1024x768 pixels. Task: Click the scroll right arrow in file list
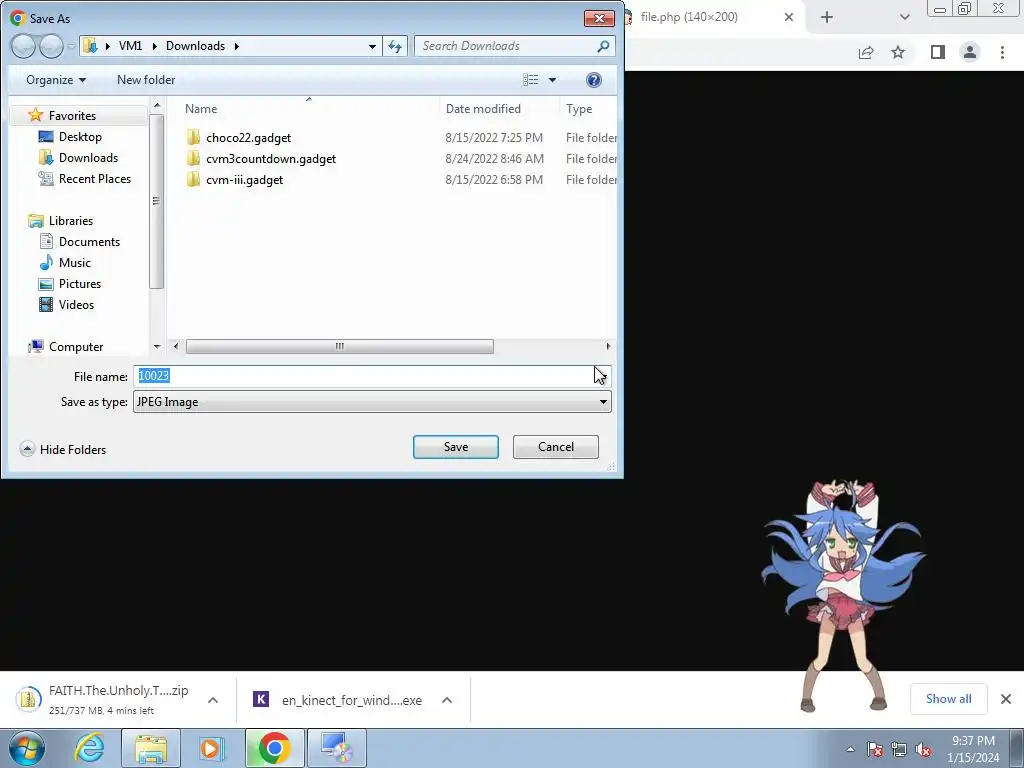pyautogui.click(x=608, y=346)
